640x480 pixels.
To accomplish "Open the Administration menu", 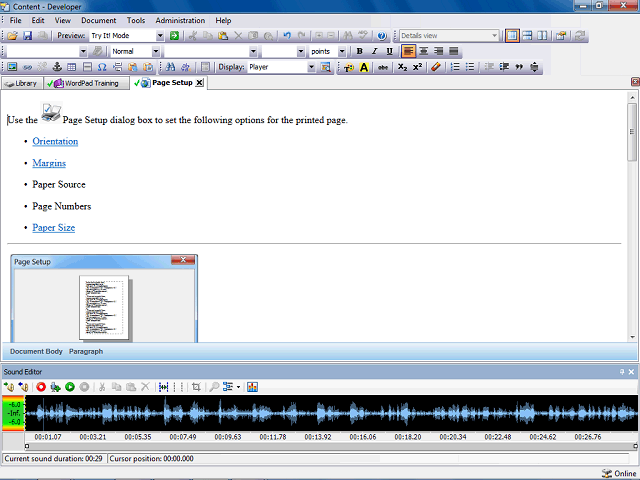I will click(x=180, y=20).
